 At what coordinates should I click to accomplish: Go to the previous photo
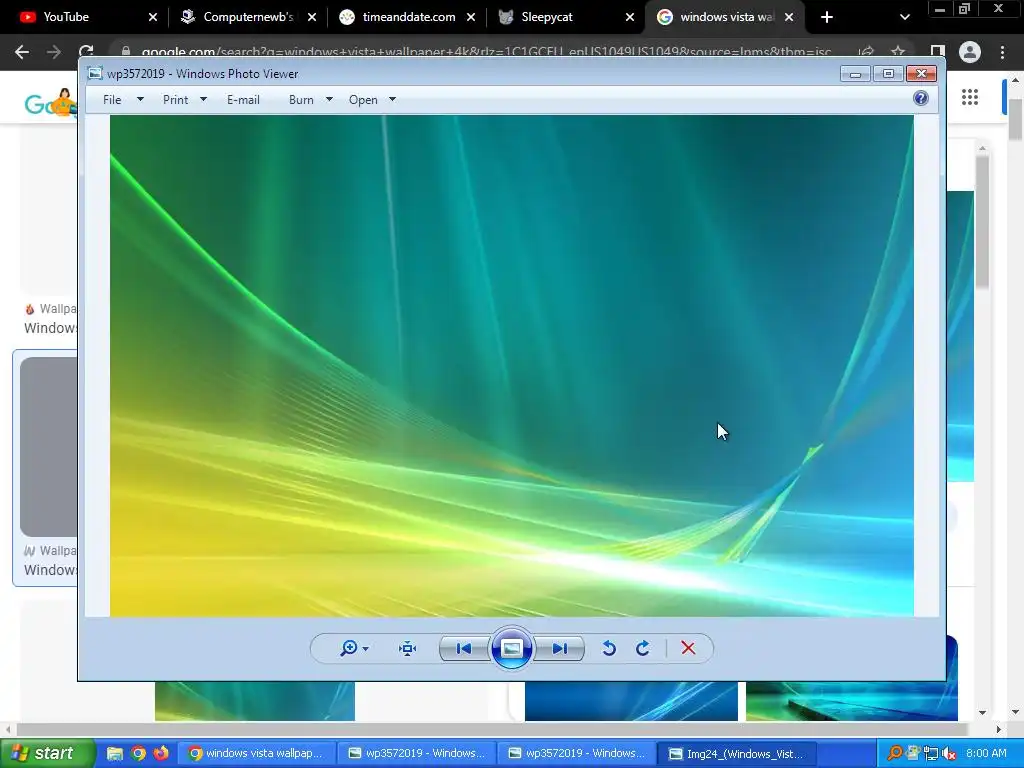[464, 648]
